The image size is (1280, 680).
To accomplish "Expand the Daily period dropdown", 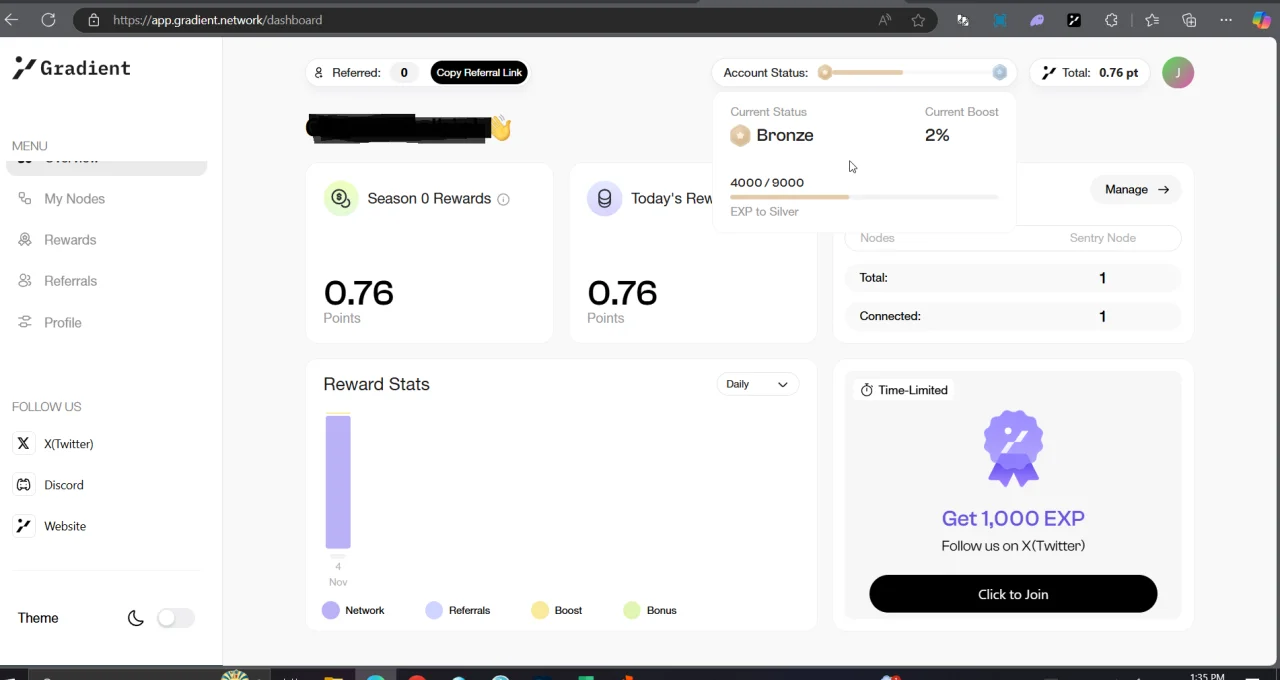I will 757,384.
